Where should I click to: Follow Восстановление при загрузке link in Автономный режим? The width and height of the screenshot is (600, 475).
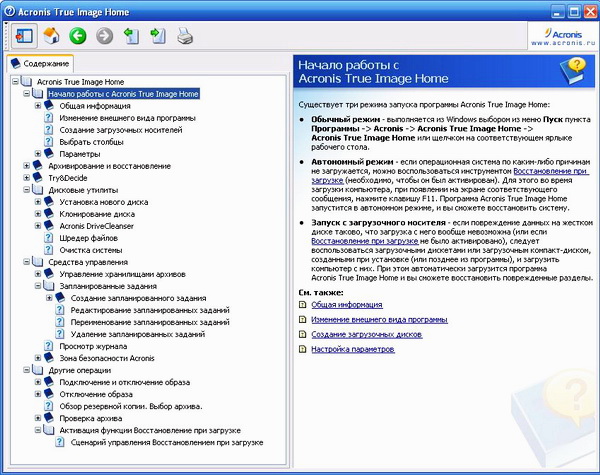(550, 171)
